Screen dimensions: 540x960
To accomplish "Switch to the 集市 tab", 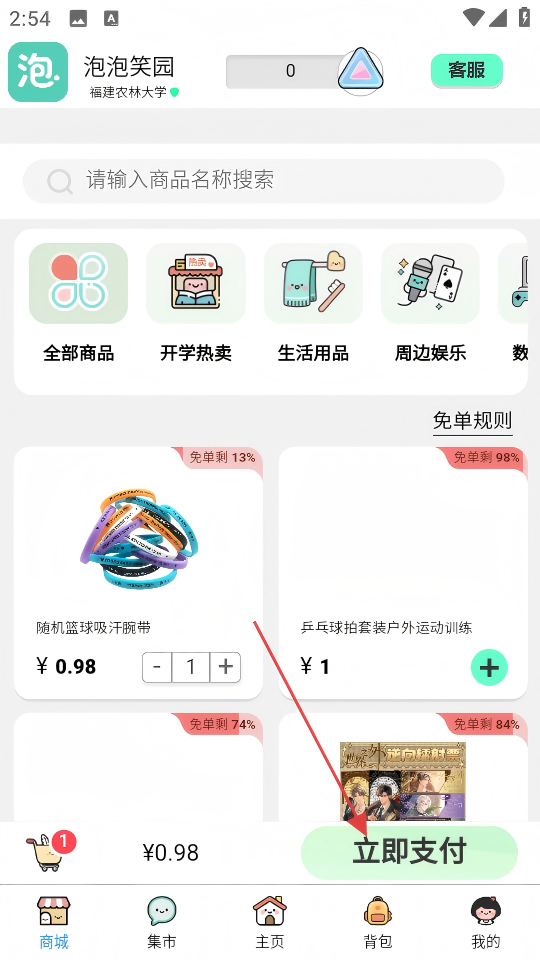I will (162, 923).
